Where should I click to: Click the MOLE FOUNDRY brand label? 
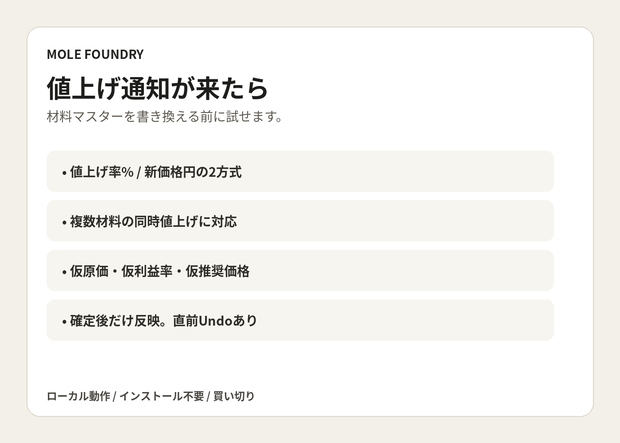click(95, 54)
